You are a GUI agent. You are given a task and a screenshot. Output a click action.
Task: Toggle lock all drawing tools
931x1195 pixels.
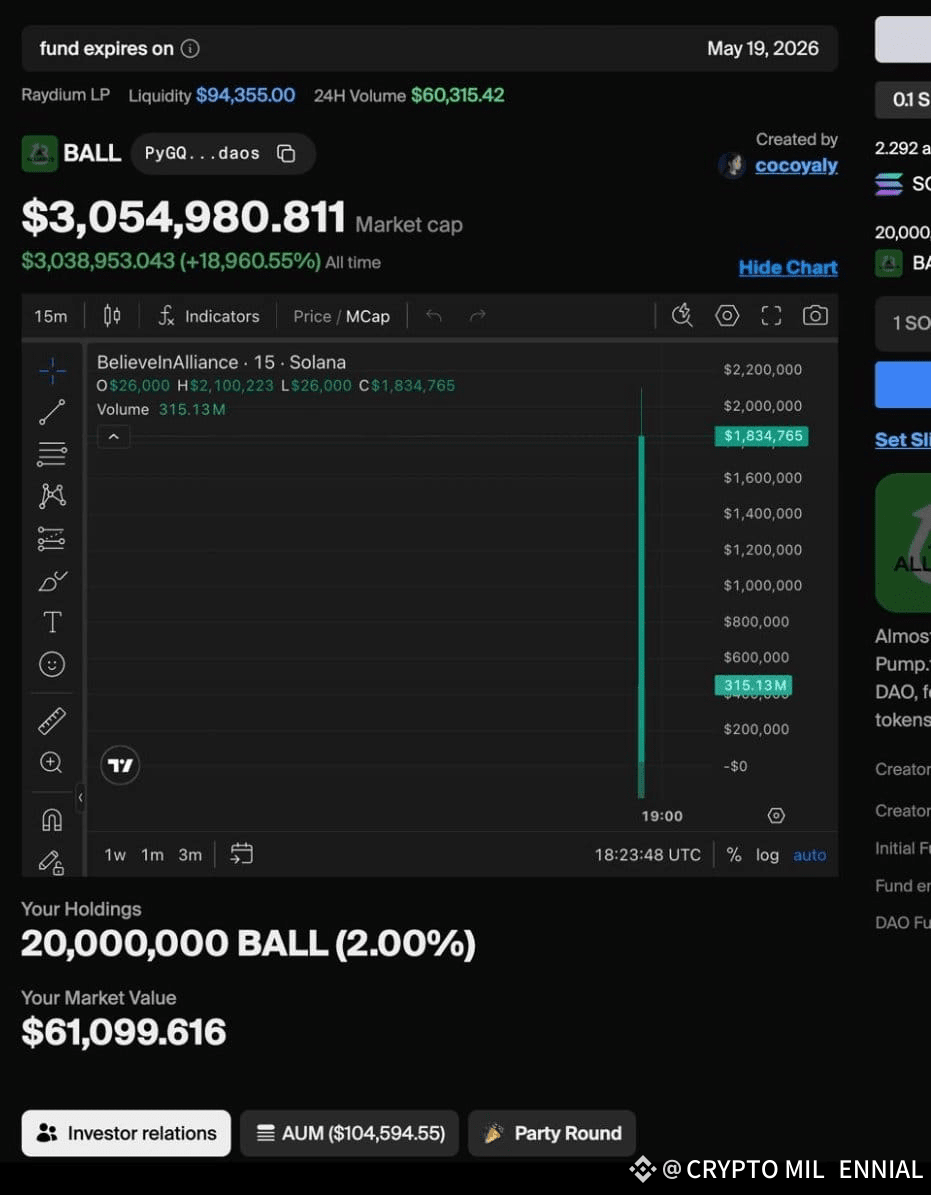coord(52,863)
